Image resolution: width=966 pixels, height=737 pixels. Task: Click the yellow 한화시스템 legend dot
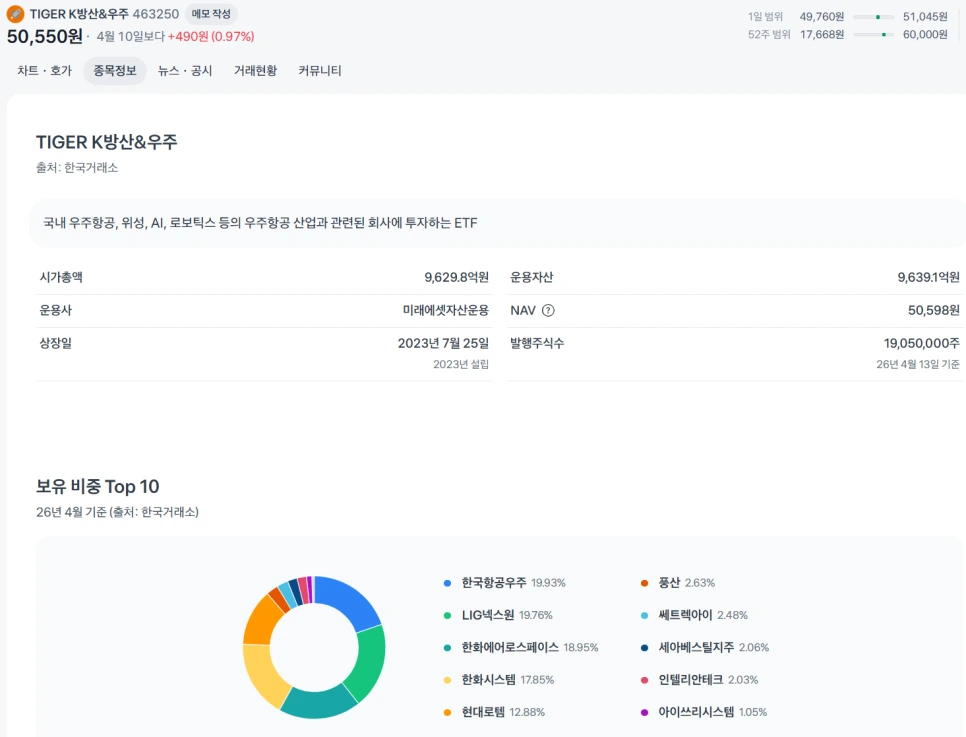[447, 680]
